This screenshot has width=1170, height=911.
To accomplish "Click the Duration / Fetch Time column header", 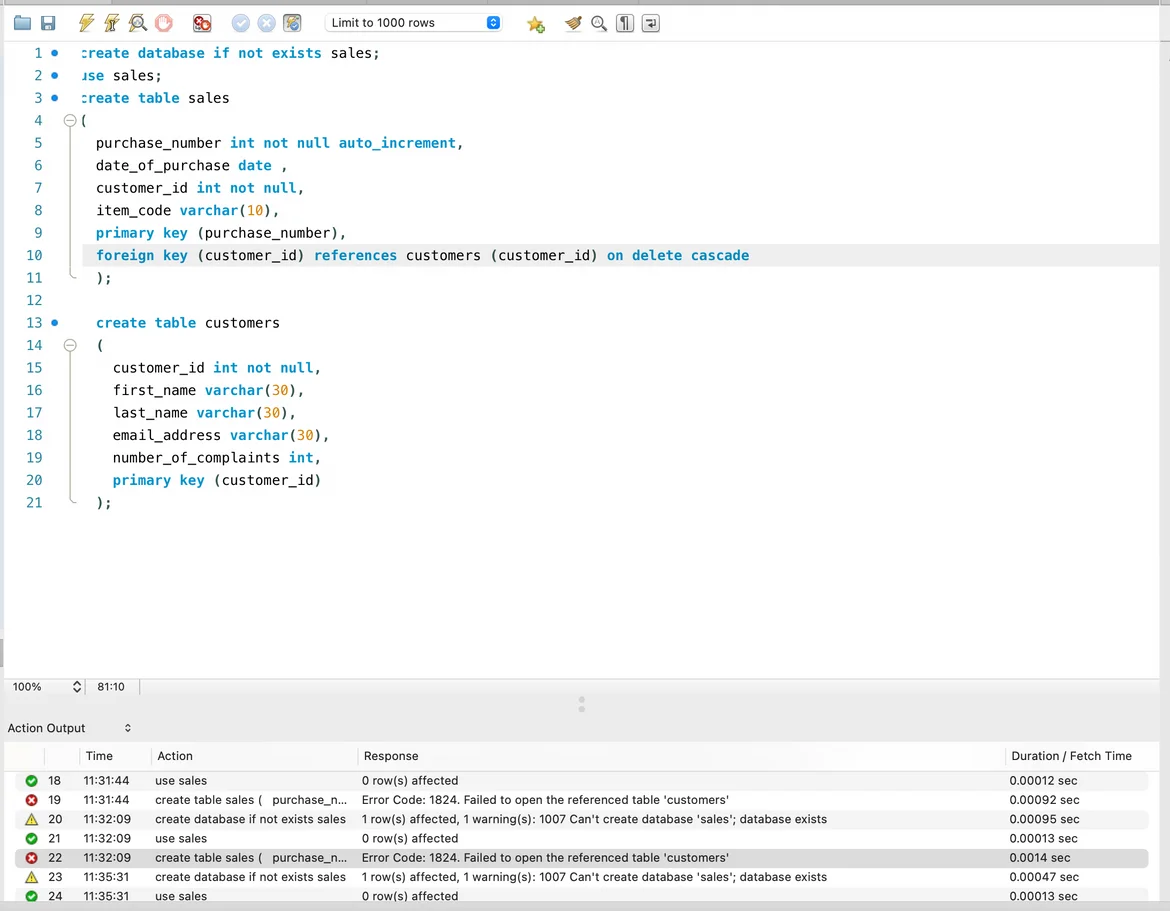I will 1071,756.
